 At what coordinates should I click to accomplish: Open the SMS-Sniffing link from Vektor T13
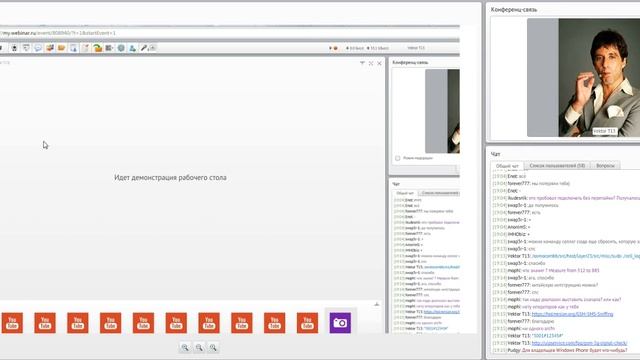pyautogui.click(x=572, y=314)
